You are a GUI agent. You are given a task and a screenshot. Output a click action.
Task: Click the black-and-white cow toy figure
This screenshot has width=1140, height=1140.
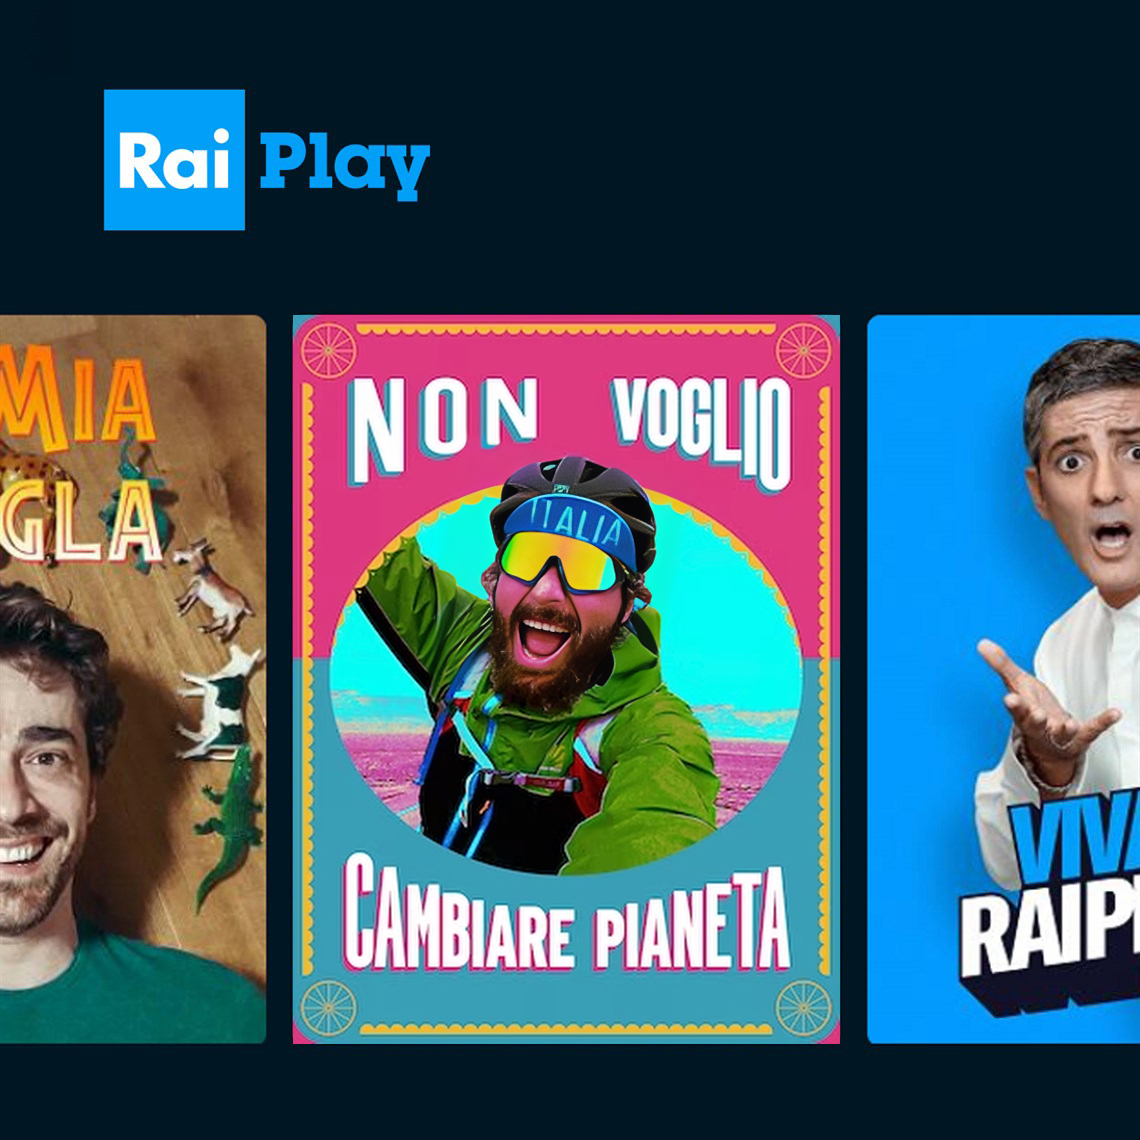[218, 704]
